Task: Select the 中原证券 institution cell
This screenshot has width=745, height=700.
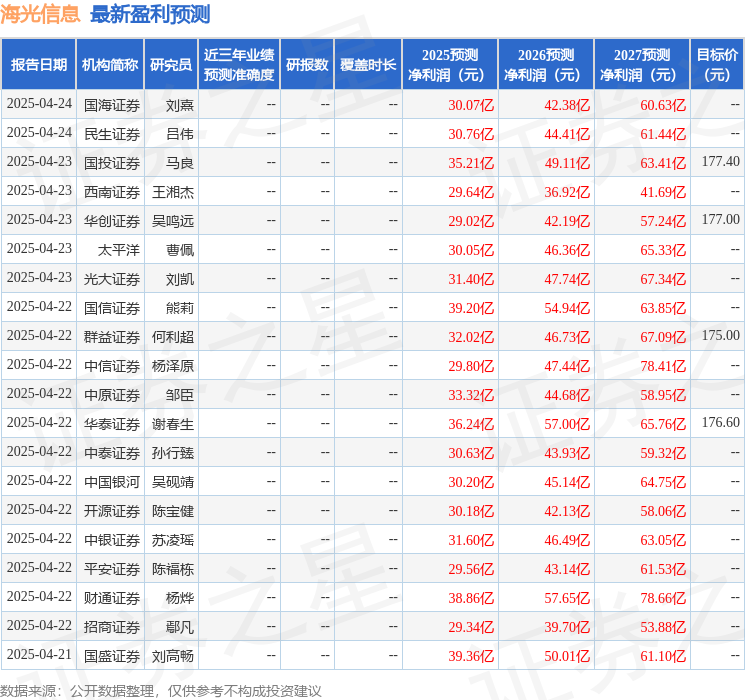Action: pyautogui.click(x=112, y=395)
